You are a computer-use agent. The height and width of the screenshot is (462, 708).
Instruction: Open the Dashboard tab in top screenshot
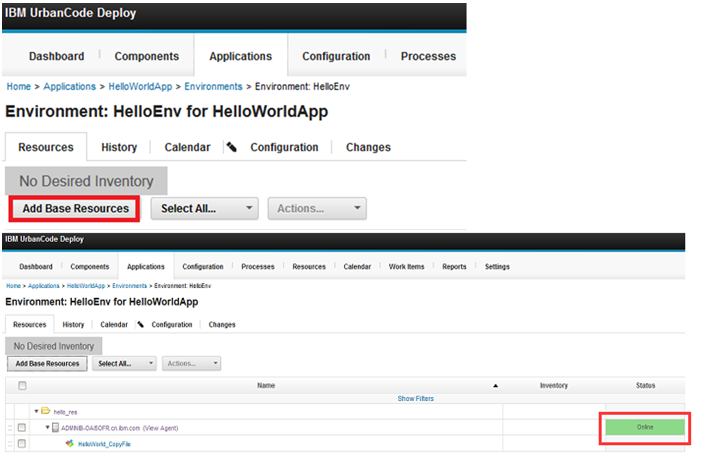point(56,56)
